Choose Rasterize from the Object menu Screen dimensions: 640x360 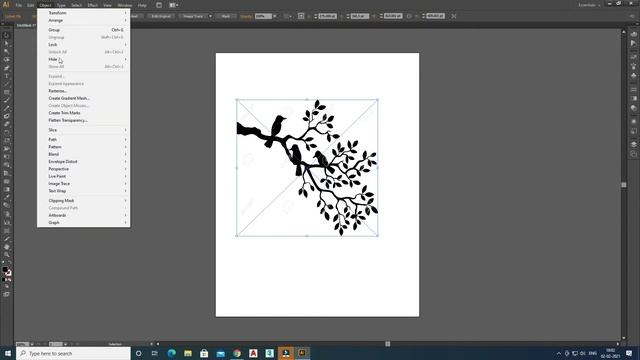coord(84,91)
